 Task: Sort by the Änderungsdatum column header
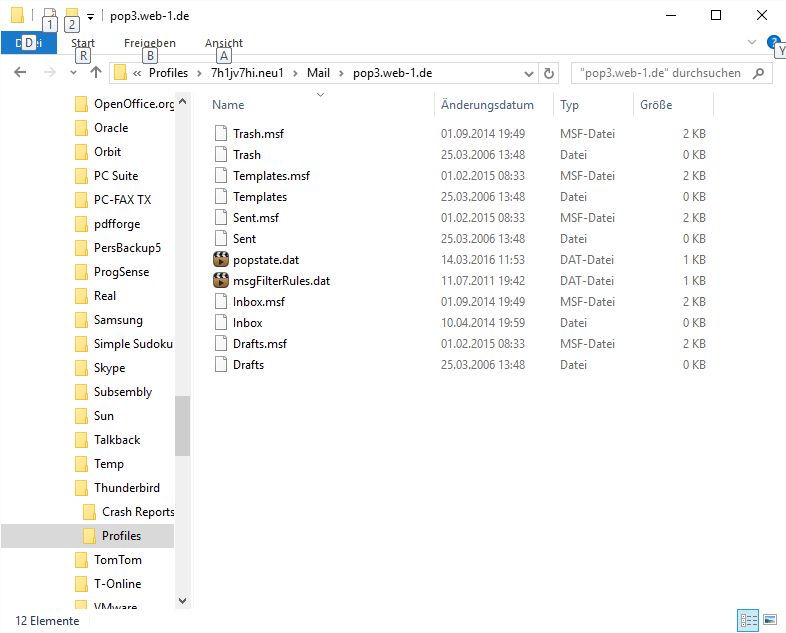coord(487,105)
